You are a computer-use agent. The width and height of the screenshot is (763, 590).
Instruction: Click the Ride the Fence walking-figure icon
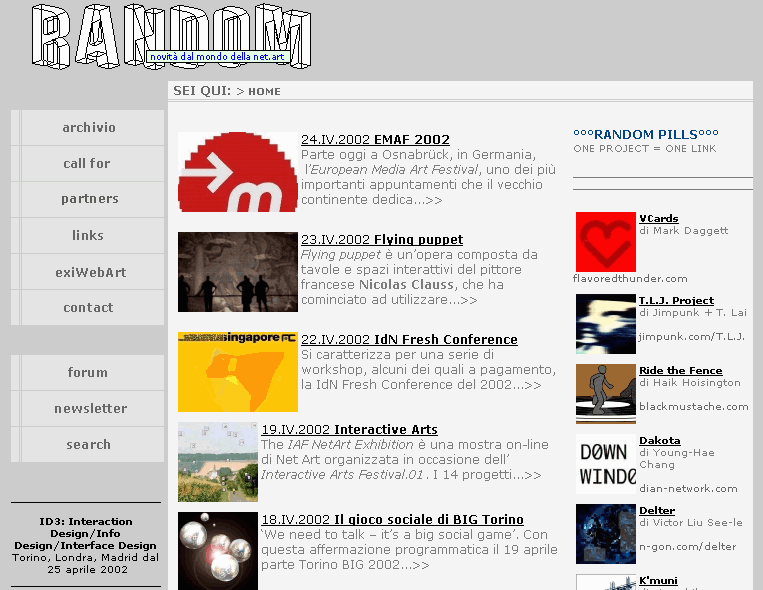606,394
